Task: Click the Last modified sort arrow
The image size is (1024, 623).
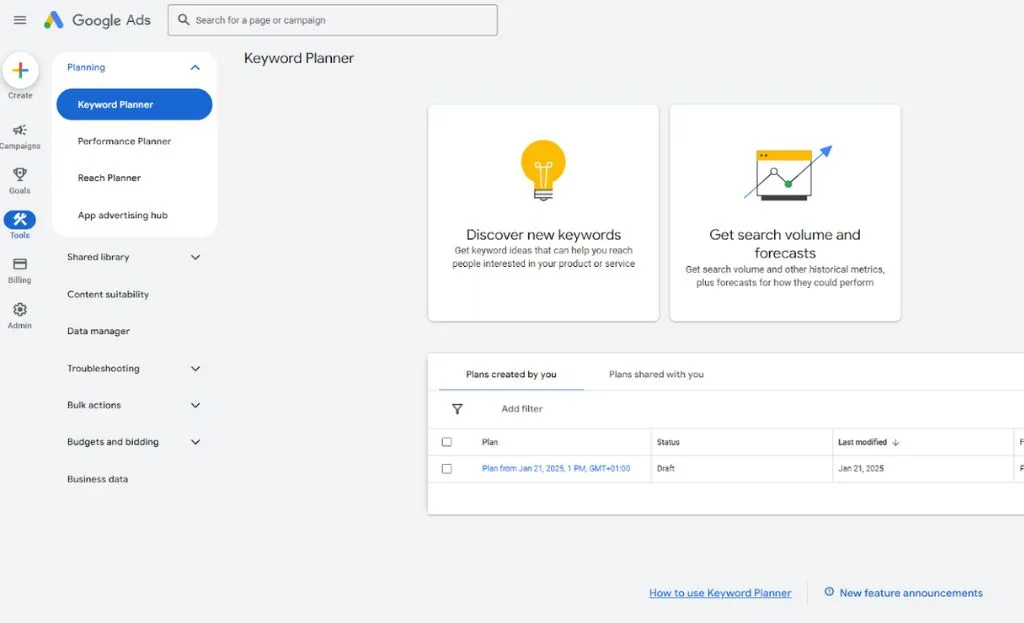Action: click(895, 442)
